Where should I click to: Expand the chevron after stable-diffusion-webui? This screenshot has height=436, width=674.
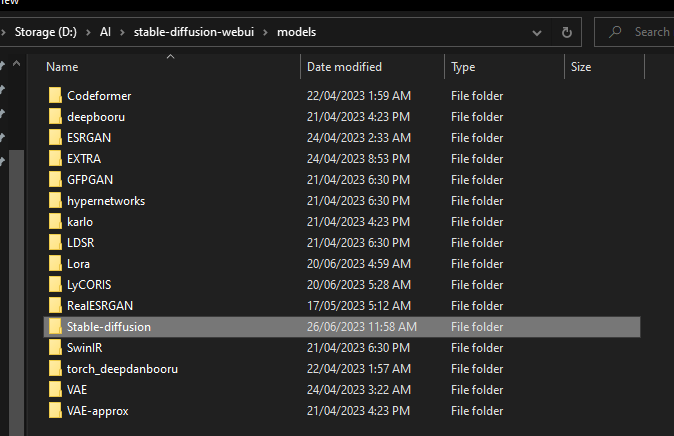click(266, 32)
